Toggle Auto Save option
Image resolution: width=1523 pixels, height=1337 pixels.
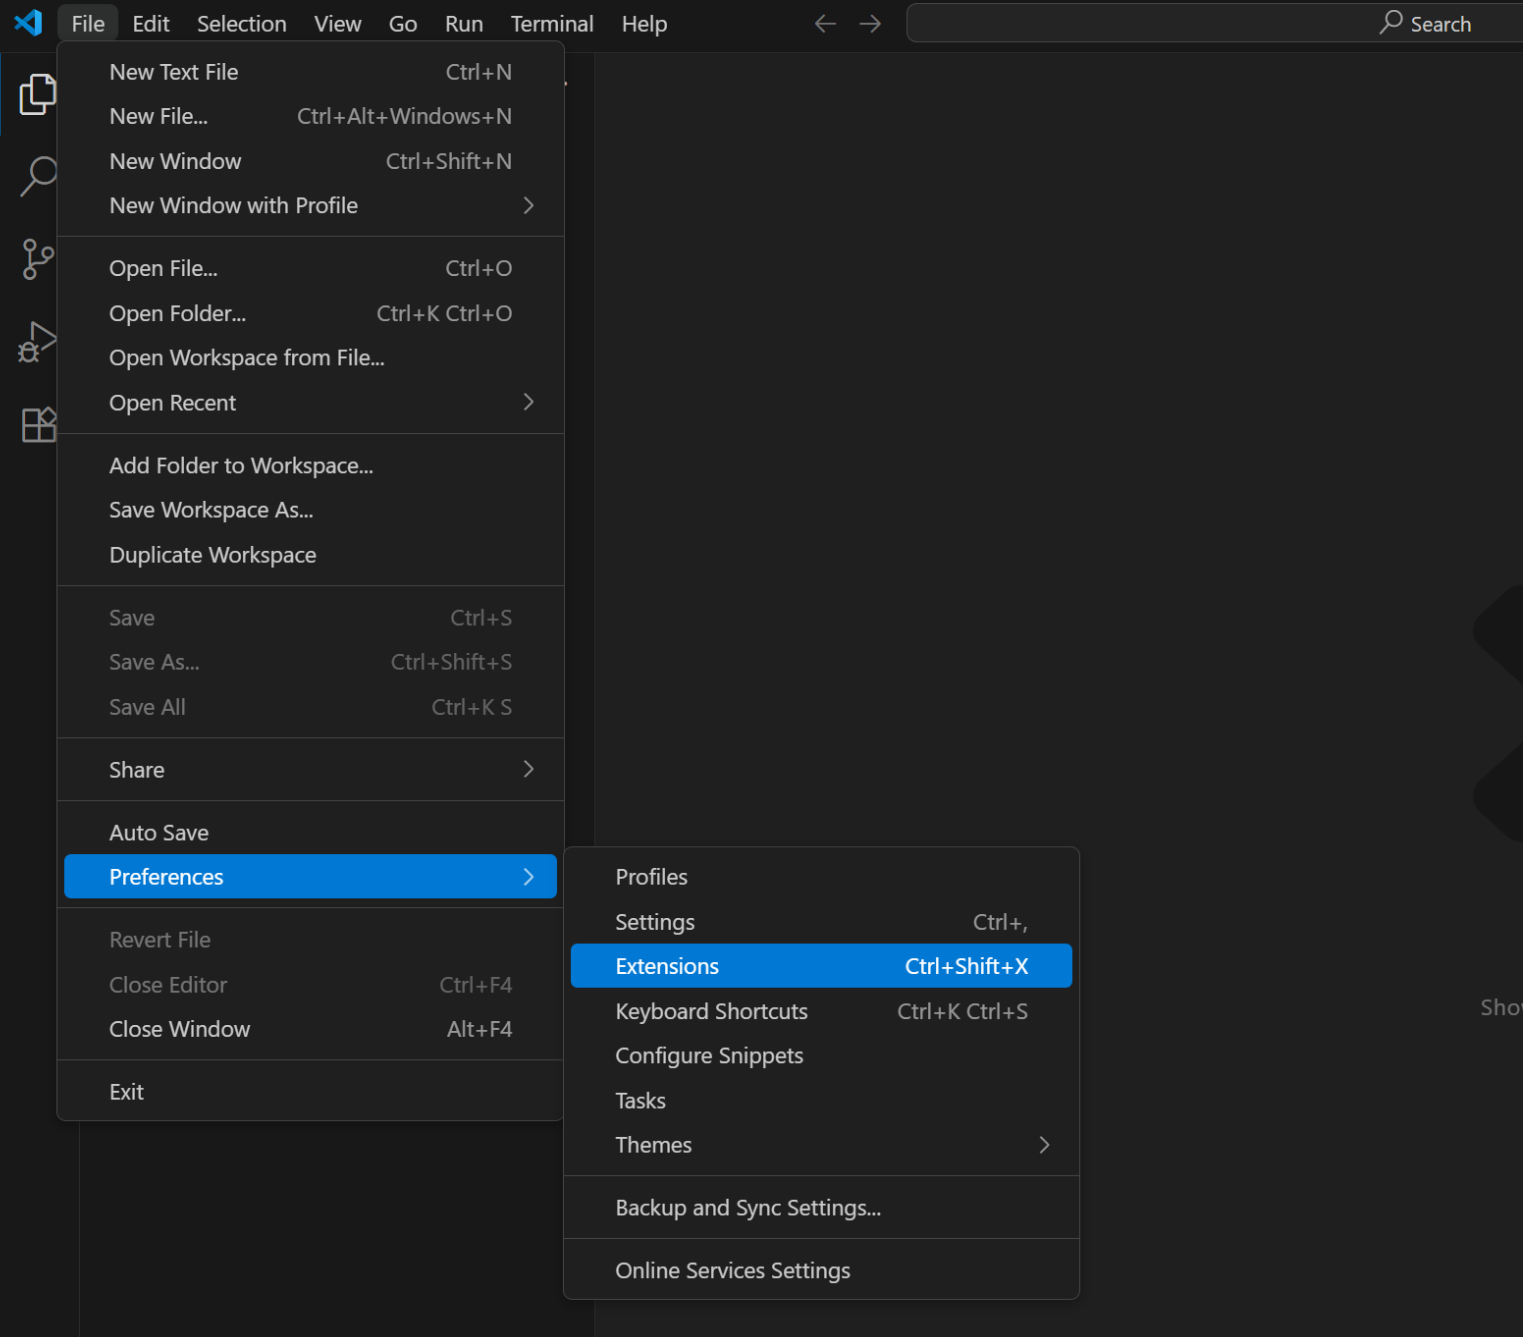pos(310,832)
